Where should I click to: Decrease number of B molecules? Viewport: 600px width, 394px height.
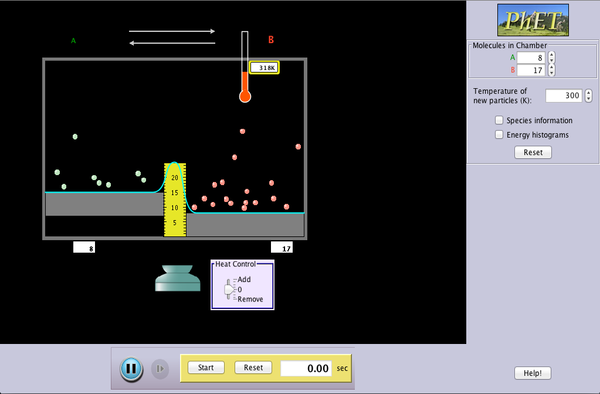(551, 73)
